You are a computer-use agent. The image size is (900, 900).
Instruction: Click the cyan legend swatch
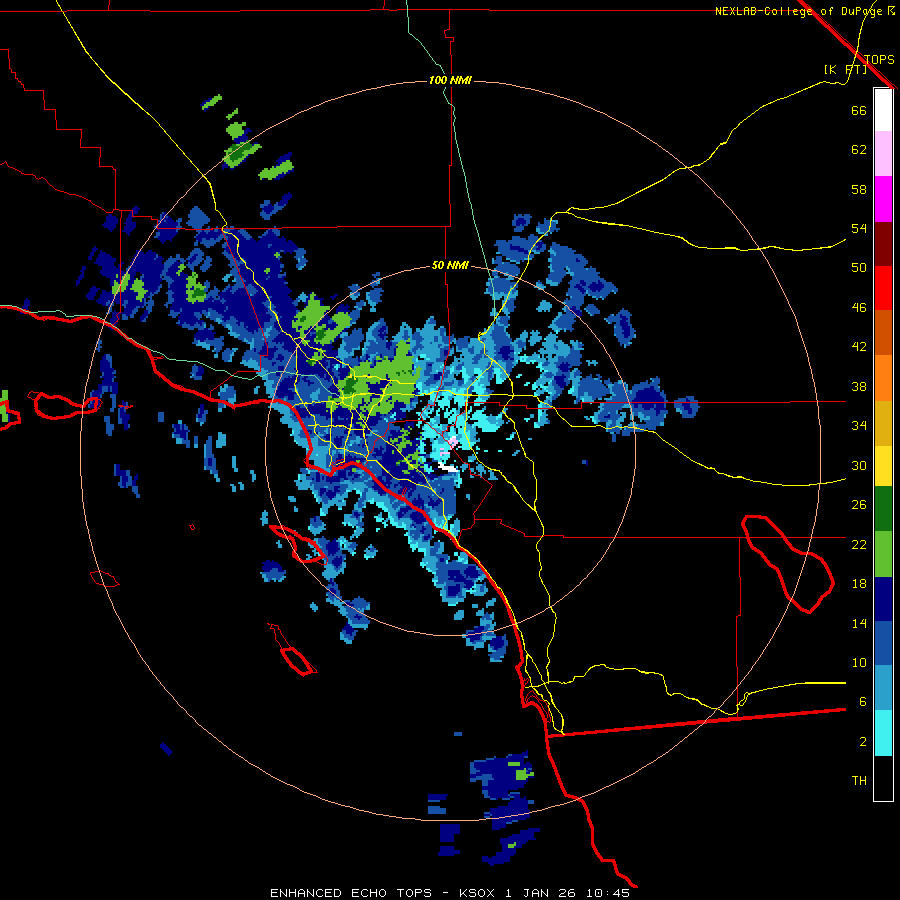(x=883, y=733)
